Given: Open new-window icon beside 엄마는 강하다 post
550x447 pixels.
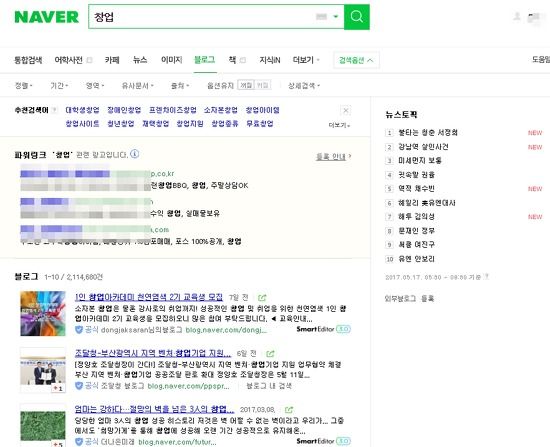Looking at the screenshot, I should [x=289, y=410].
